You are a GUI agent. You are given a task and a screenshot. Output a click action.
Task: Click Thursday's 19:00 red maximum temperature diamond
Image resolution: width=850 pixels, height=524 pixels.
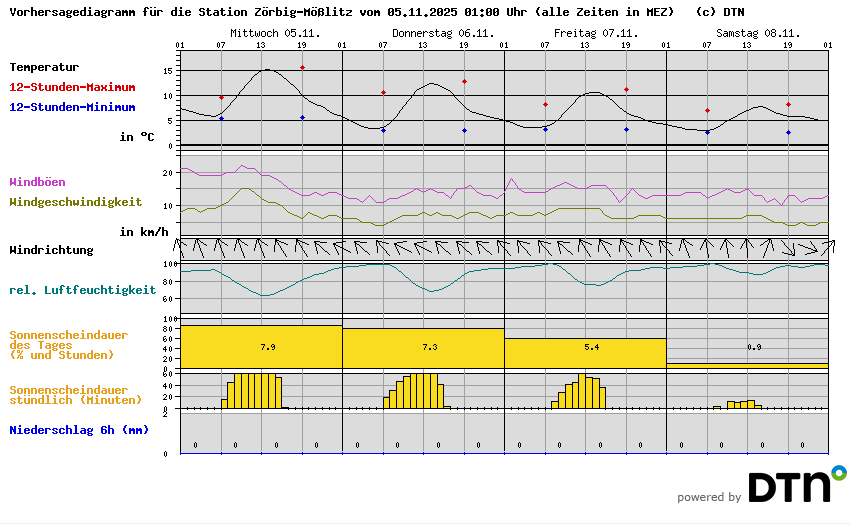(x=464, y=82)
